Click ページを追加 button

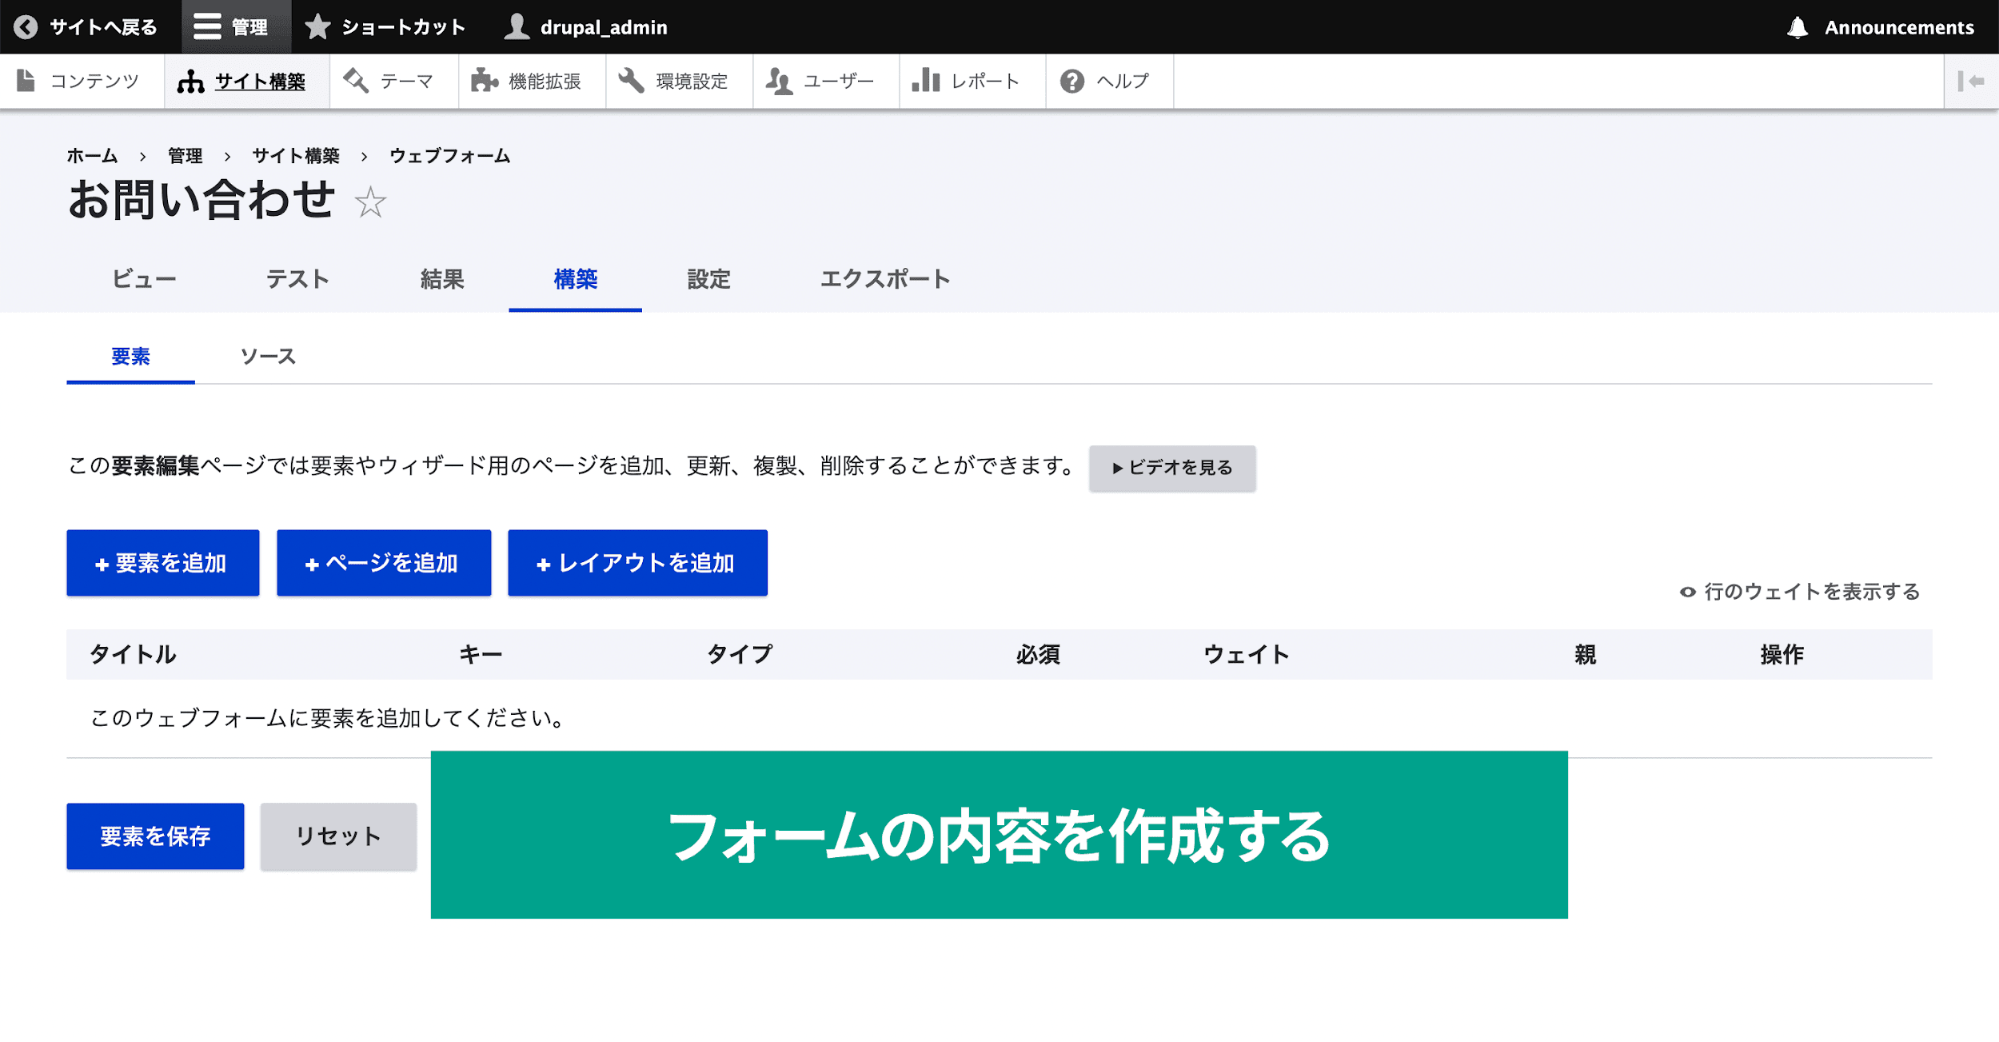384,563
